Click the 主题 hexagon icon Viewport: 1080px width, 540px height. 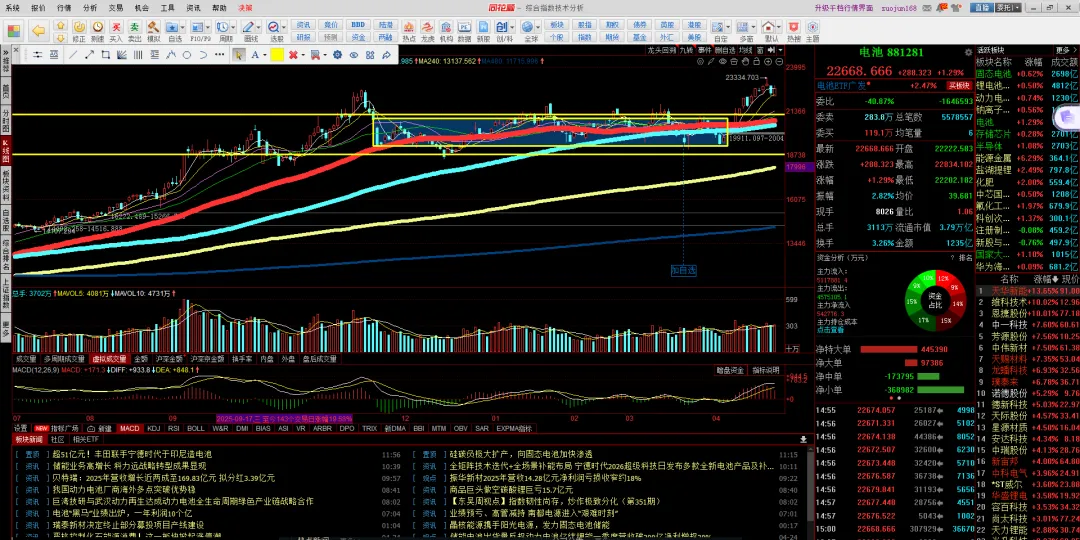click(812, 26)
